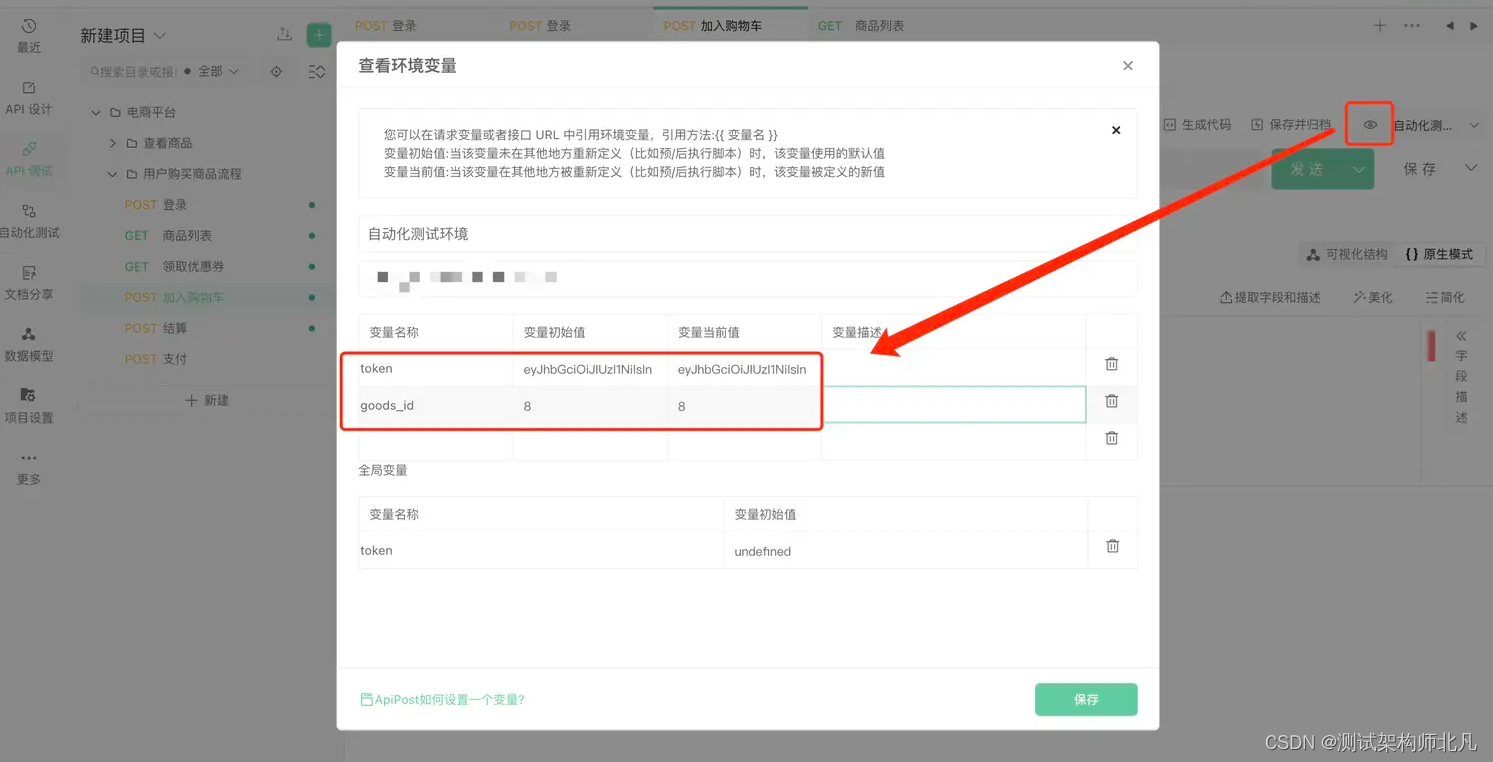Image resolution: width=1493 pixels, height=762 pixels.
Task: Click the locate target icon next to 全部
Action: click(x=276, y=71)
